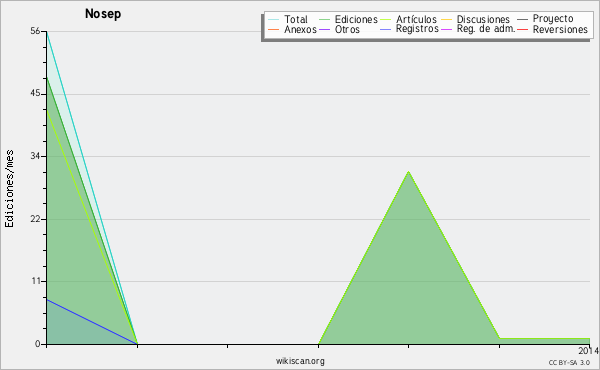
Task: Click the Discusiones legend entry
Action: (476, 20)
